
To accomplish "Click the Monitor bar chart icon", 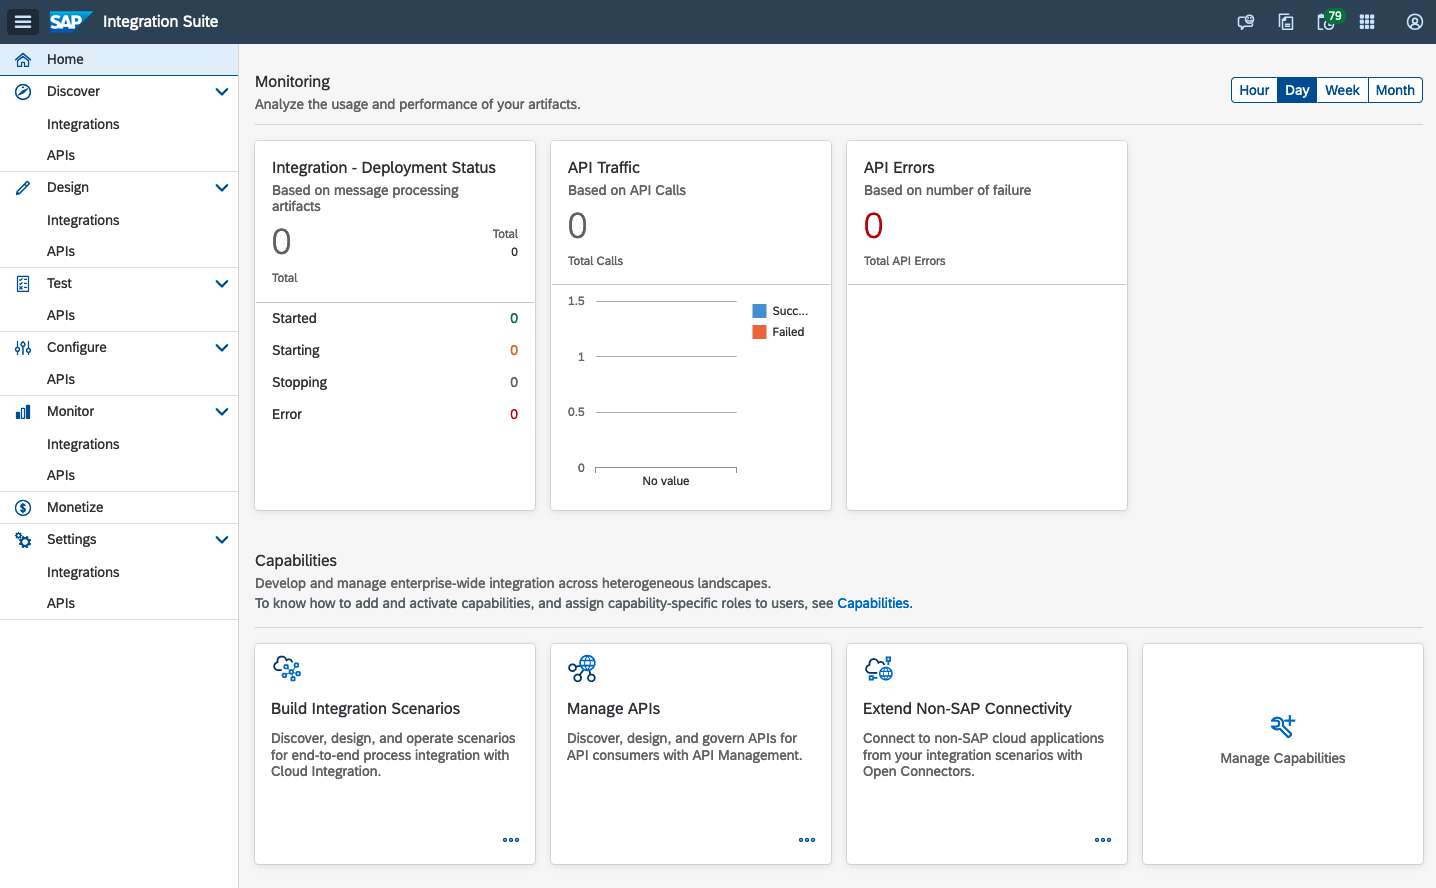I will [x=23, y=411].
